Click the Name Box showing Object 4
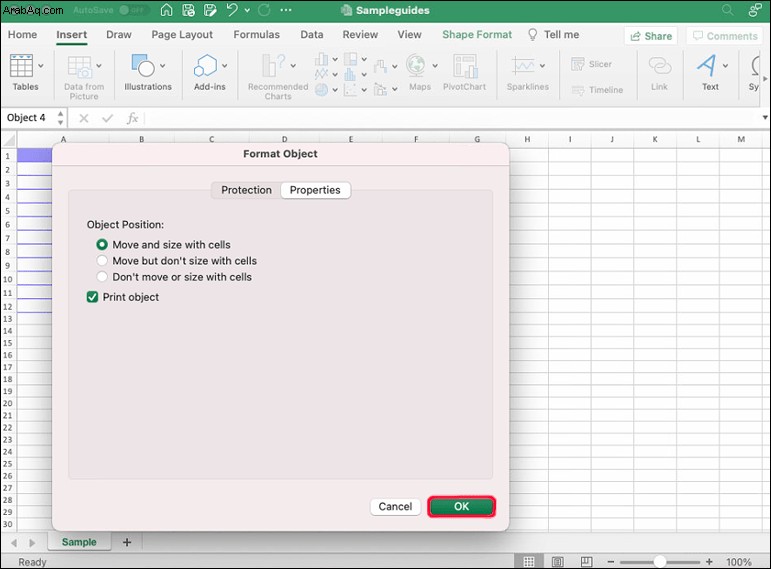Screen dimensions: 771x569 [x=29, y=118]
